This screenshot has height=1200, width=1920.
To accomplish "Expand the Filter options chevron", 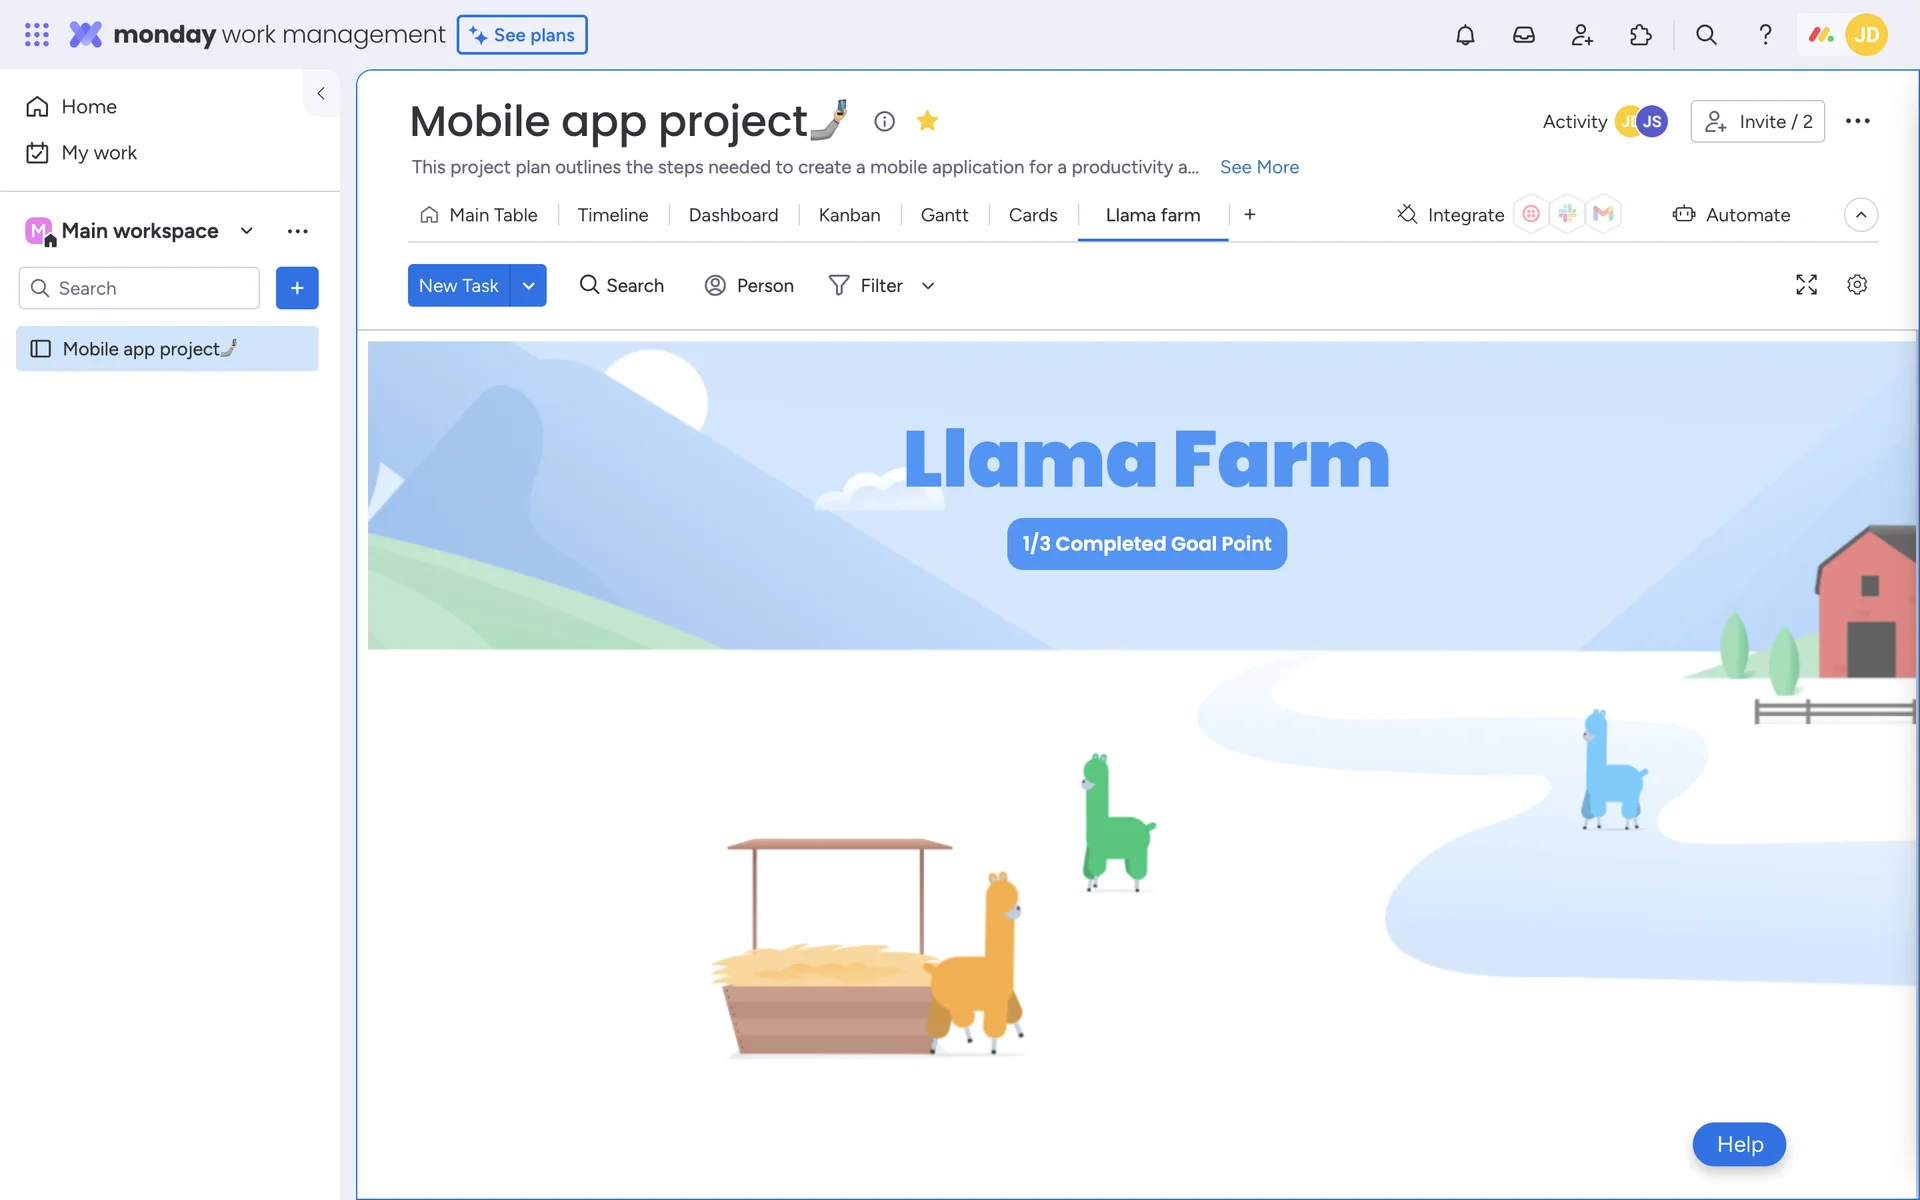I will pyautogui.click(x=928, y=286).
